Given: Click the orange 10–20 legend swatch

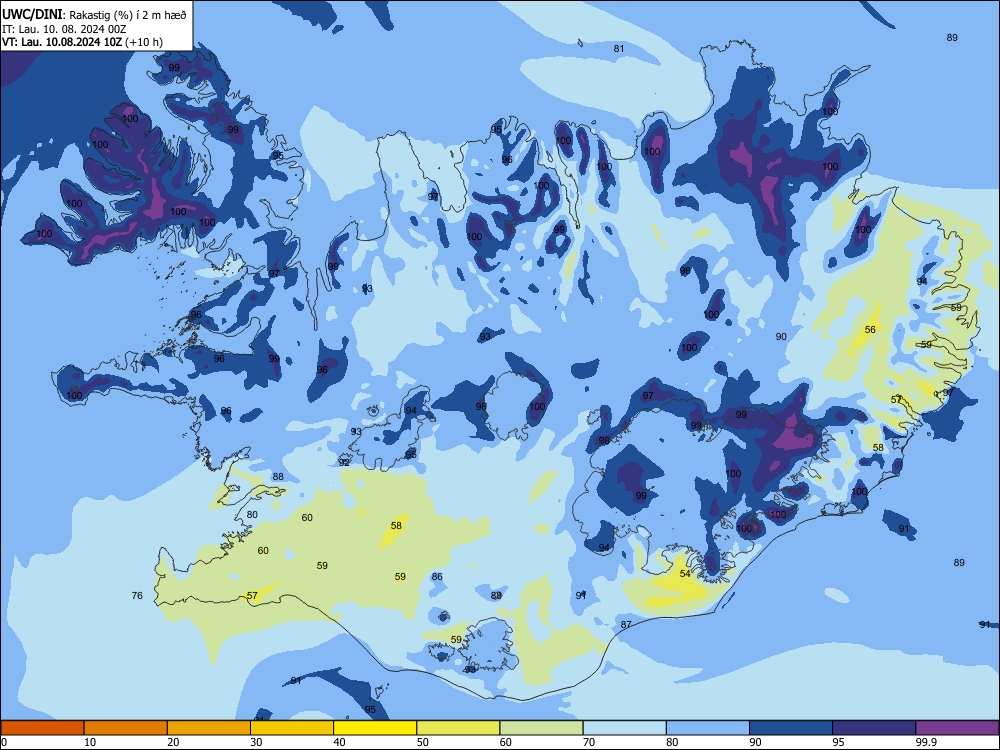Looking at the screenshot, I should (126, 728).
